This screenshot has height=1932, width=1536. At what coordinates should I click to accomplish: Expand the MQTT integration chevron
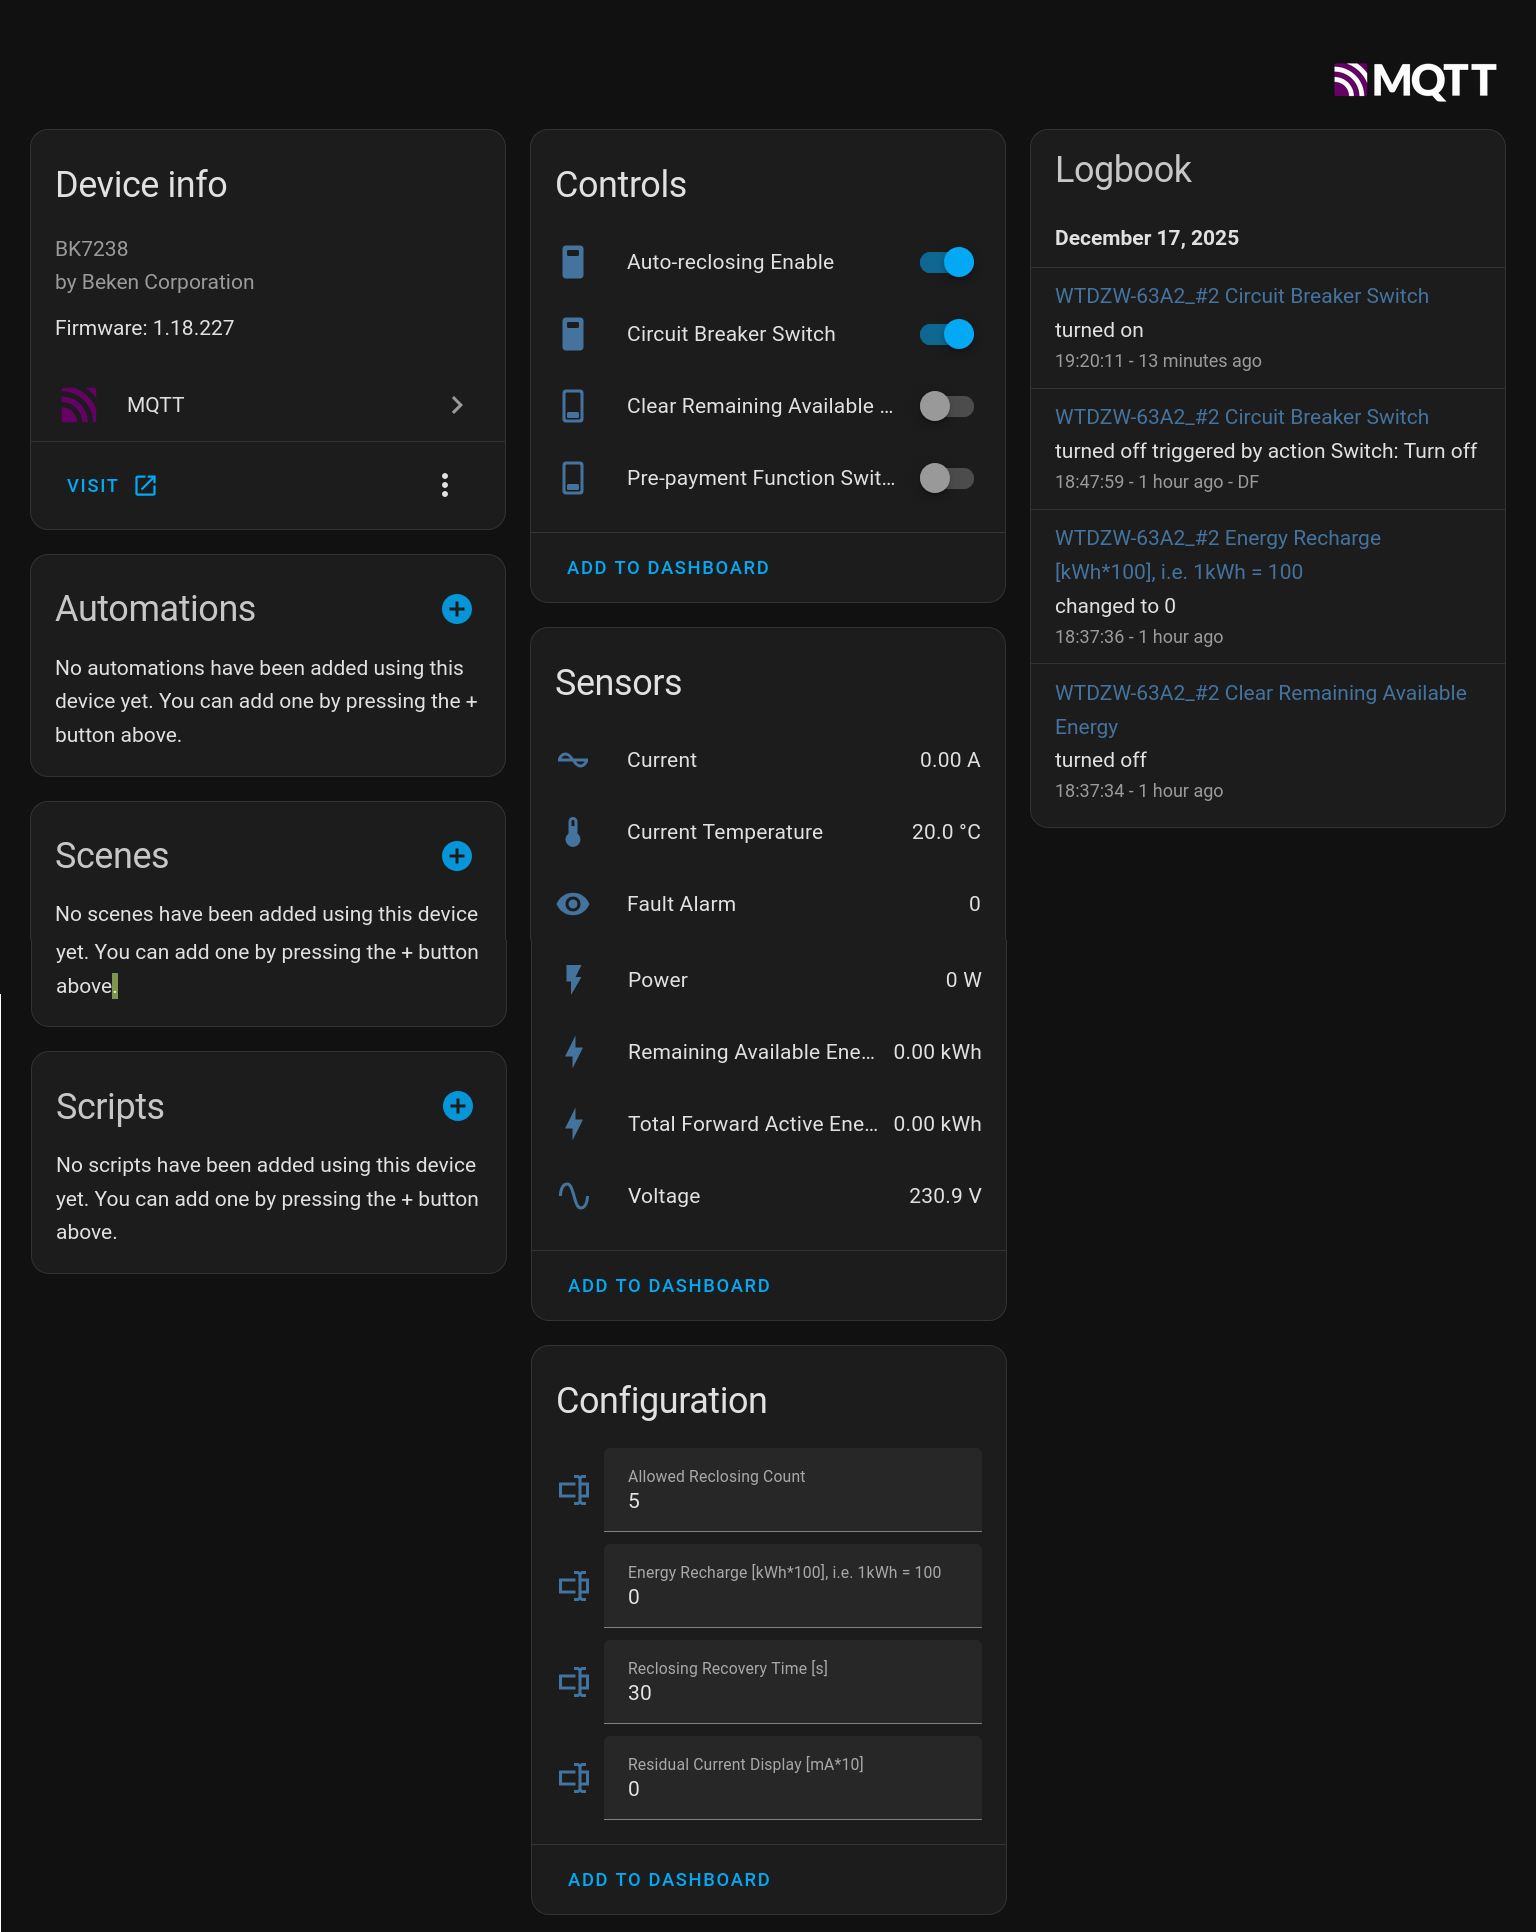coord(457,405)
